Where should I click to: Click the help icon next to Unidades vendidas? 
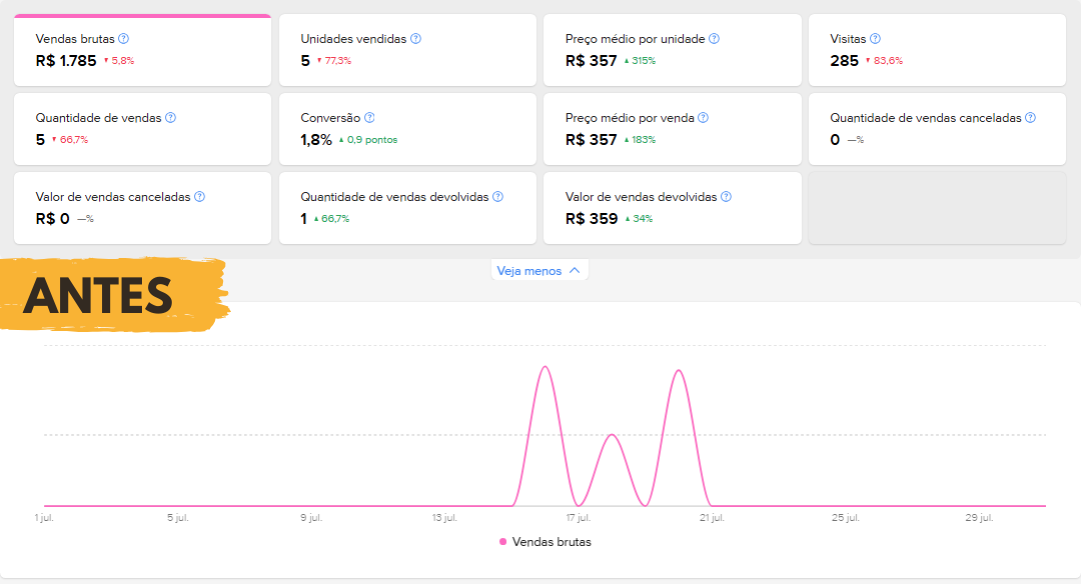[x=416, y=39]
